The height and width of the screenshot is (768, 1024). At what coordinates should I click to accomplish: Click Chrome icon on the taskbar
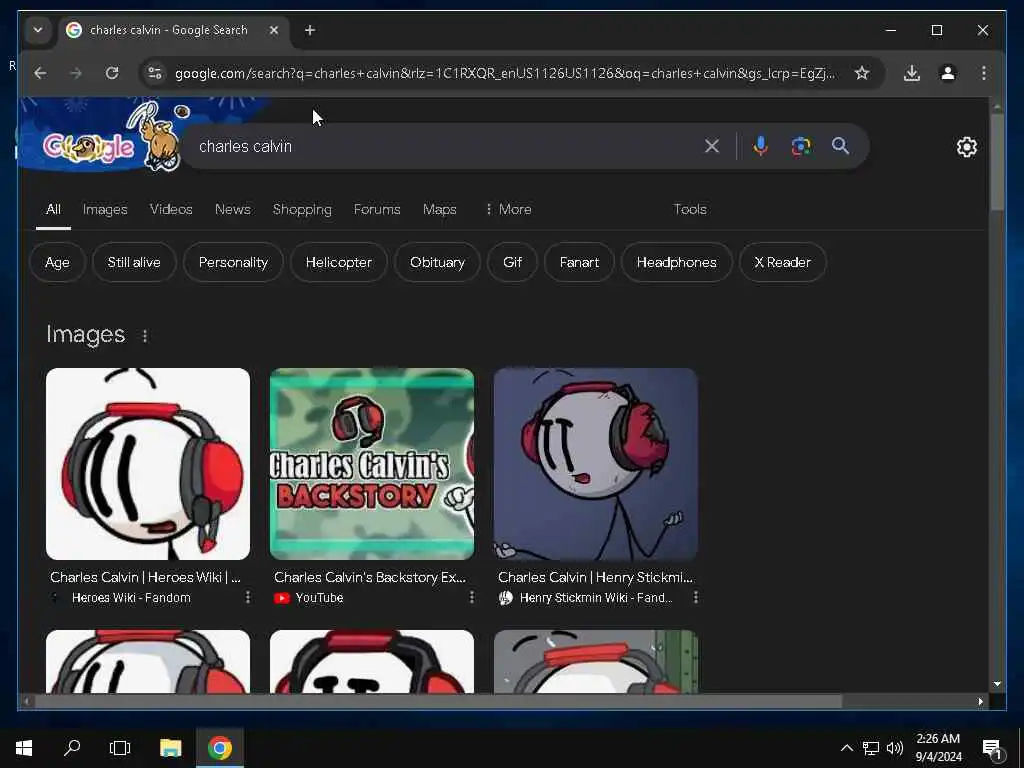point(220,748)
